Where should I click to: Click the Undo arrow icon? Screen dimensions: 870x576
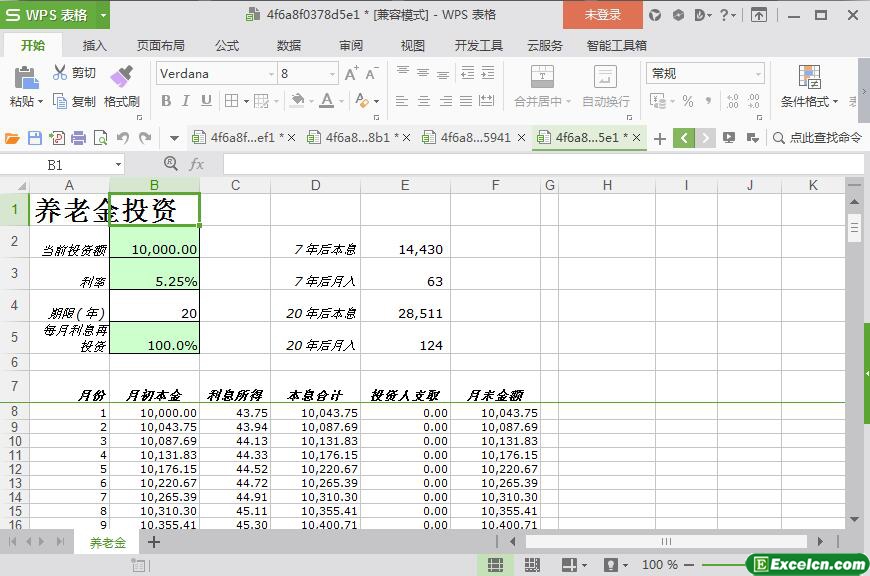(x=123, y=138)
